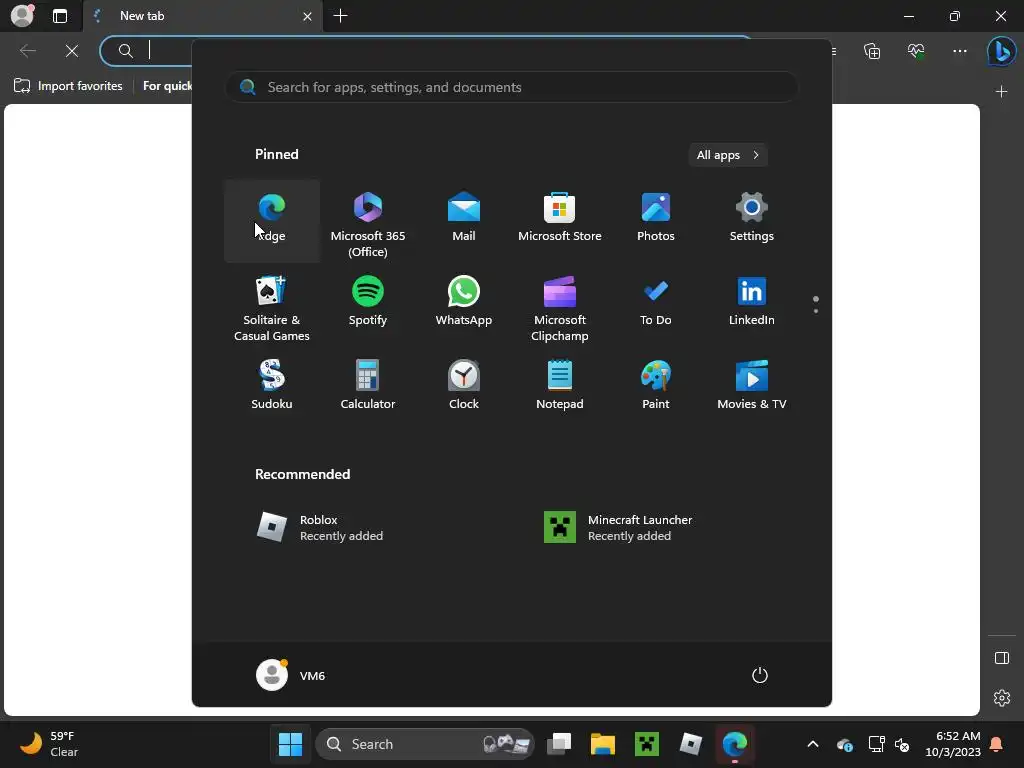Open Edge sidebar settings gear
The width and height of the screenshot is (1024, 768).
pyautogui.click(x=1002, y=697)
